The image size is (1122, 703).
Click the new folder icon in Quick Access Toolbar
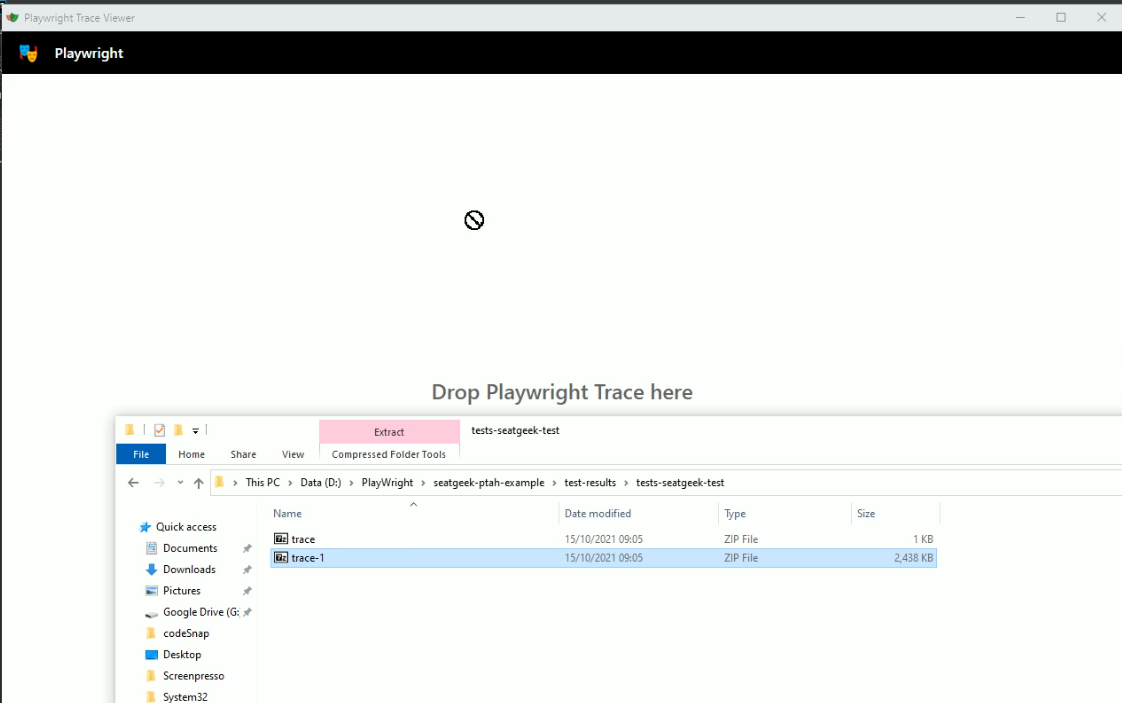pyautogui.click(x=178, y=429)
